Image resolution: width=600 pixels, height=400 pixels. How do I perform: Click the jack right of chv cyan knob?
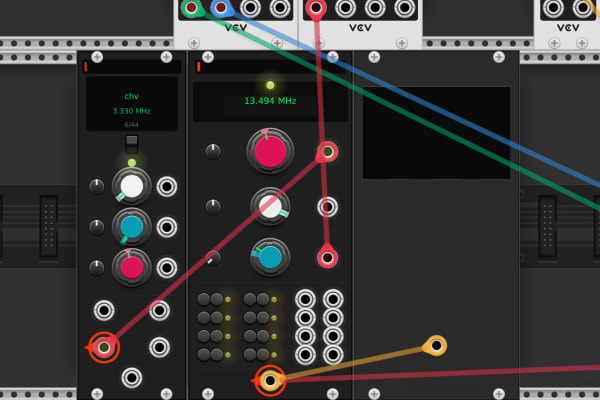166,227
